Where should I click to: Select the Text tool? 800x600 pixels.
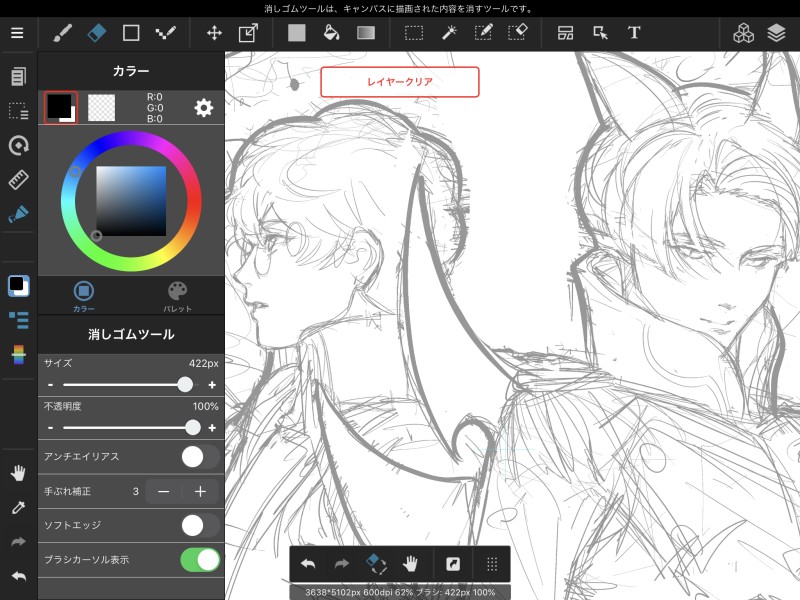634,33
